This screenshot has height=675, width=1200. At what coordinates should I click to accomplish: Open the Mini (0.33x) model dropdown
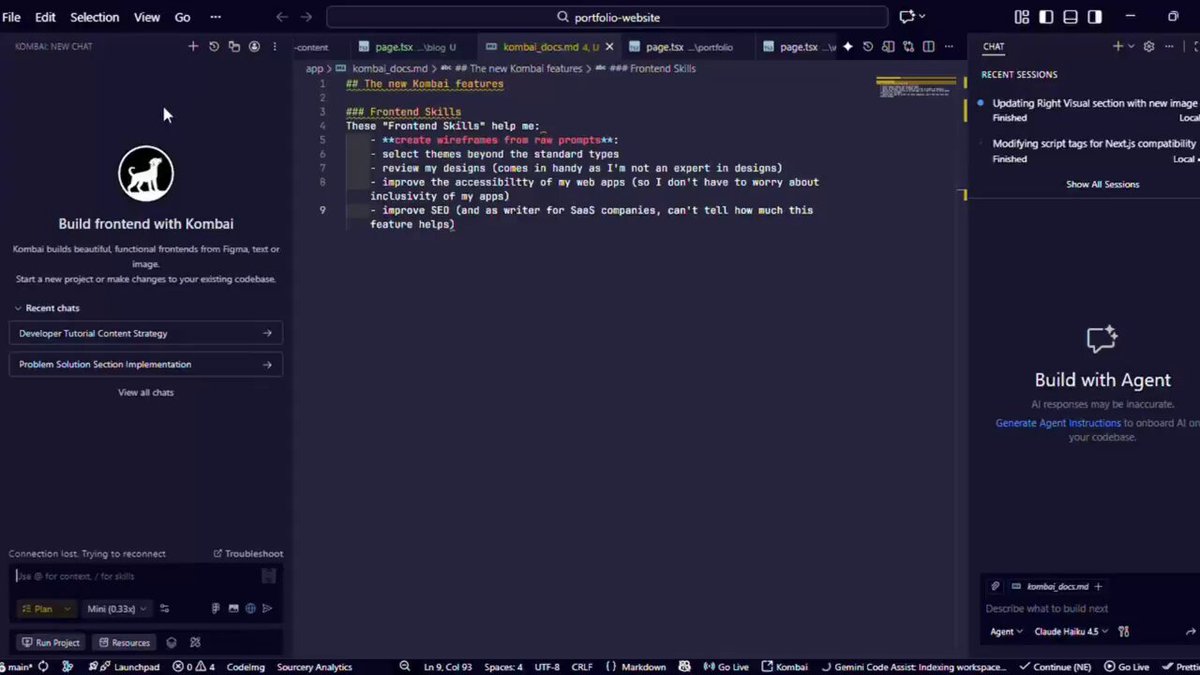pyautogui.click(x=116, y=608)
